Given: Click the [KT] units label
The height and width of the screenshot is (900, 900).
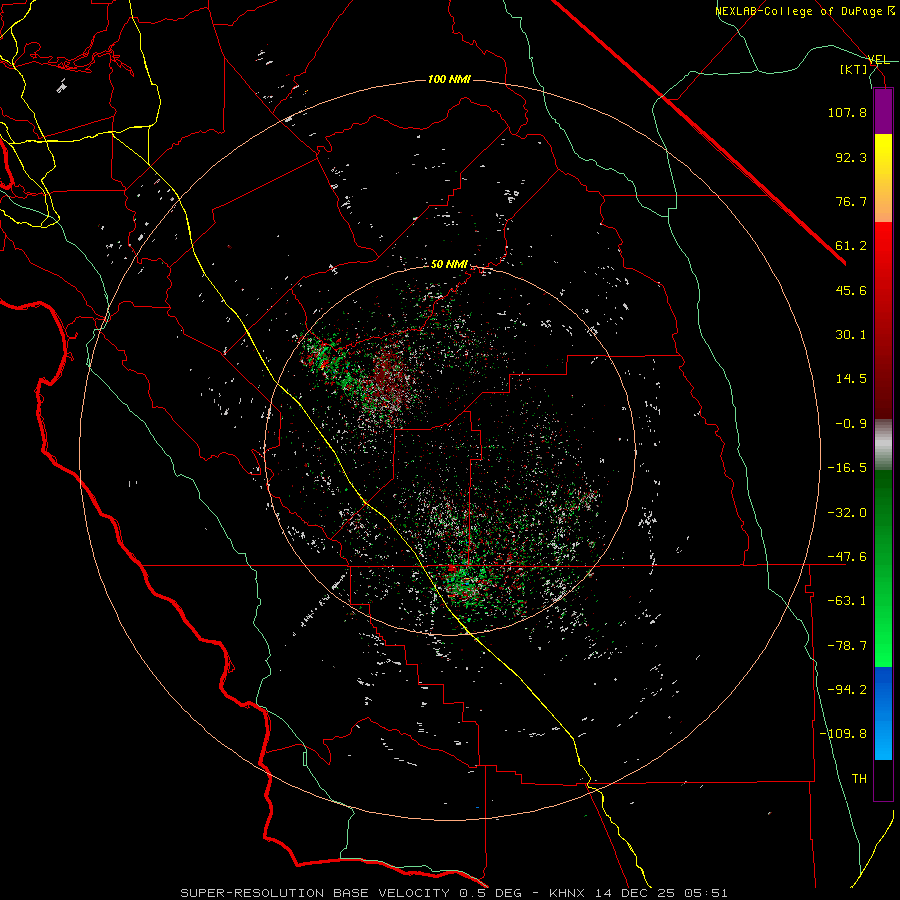Looking at the screenshot, I should point(854,69).
